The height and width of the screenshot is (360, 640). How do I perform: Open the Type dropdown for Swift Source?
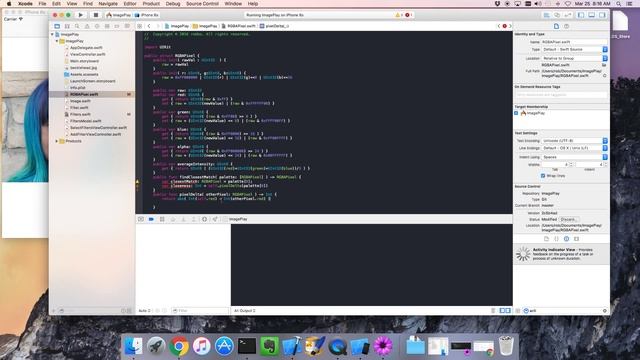pos(575,49)
